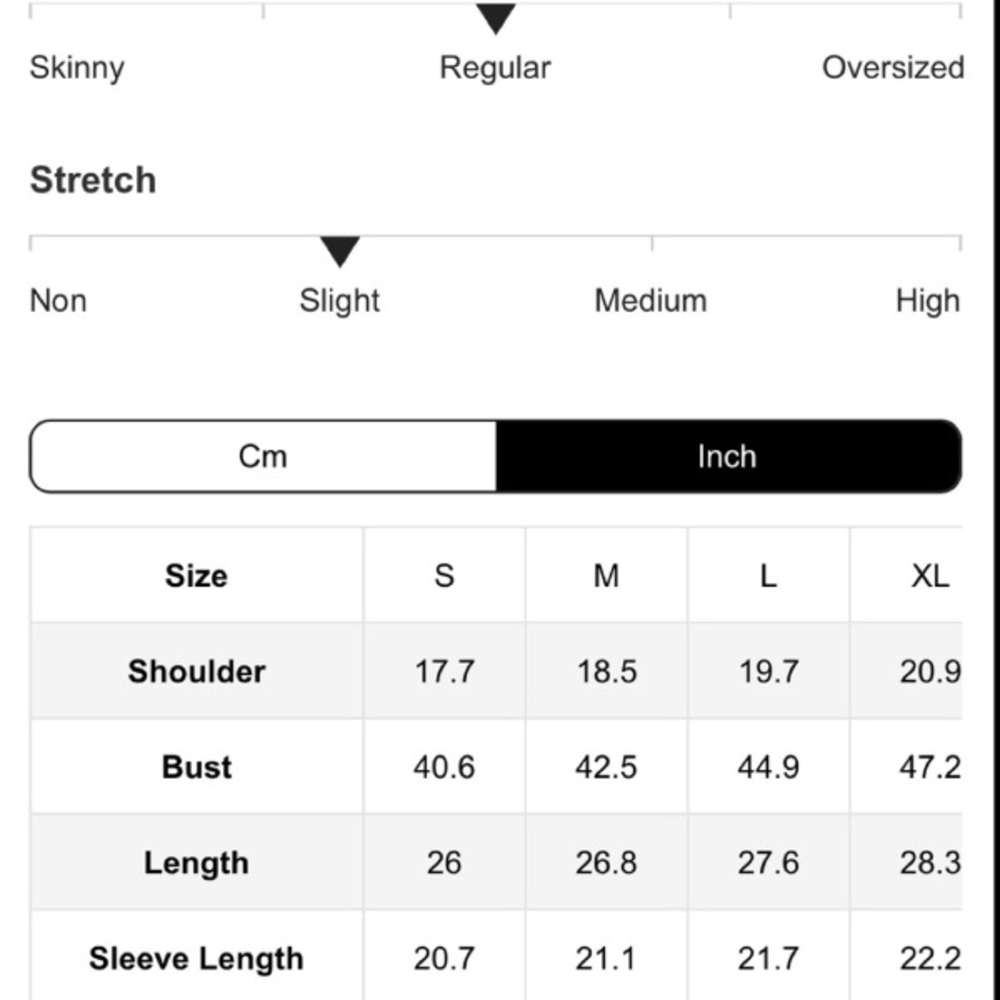Viewport: 1000px width, 1000px height.
Task: Select the Skinny fit label
Action: click(x=77, y=68)
